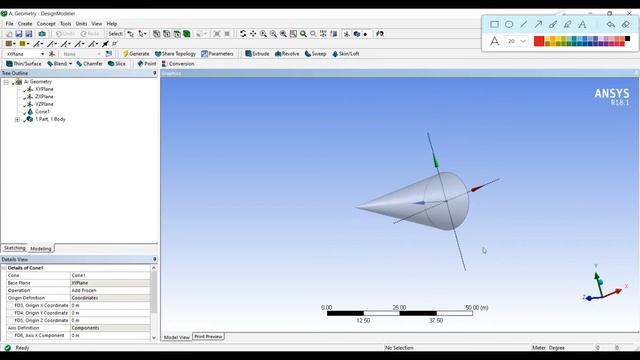Viewport: 640px width, 360px height.
Task: Select the Chamfer tool
Action: pos(89,64)
